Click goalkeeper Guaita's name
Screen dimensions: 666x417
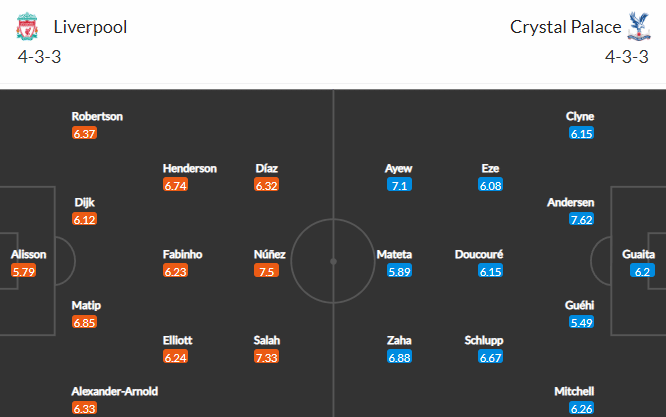pyautogui.click(x=638, y=254)
